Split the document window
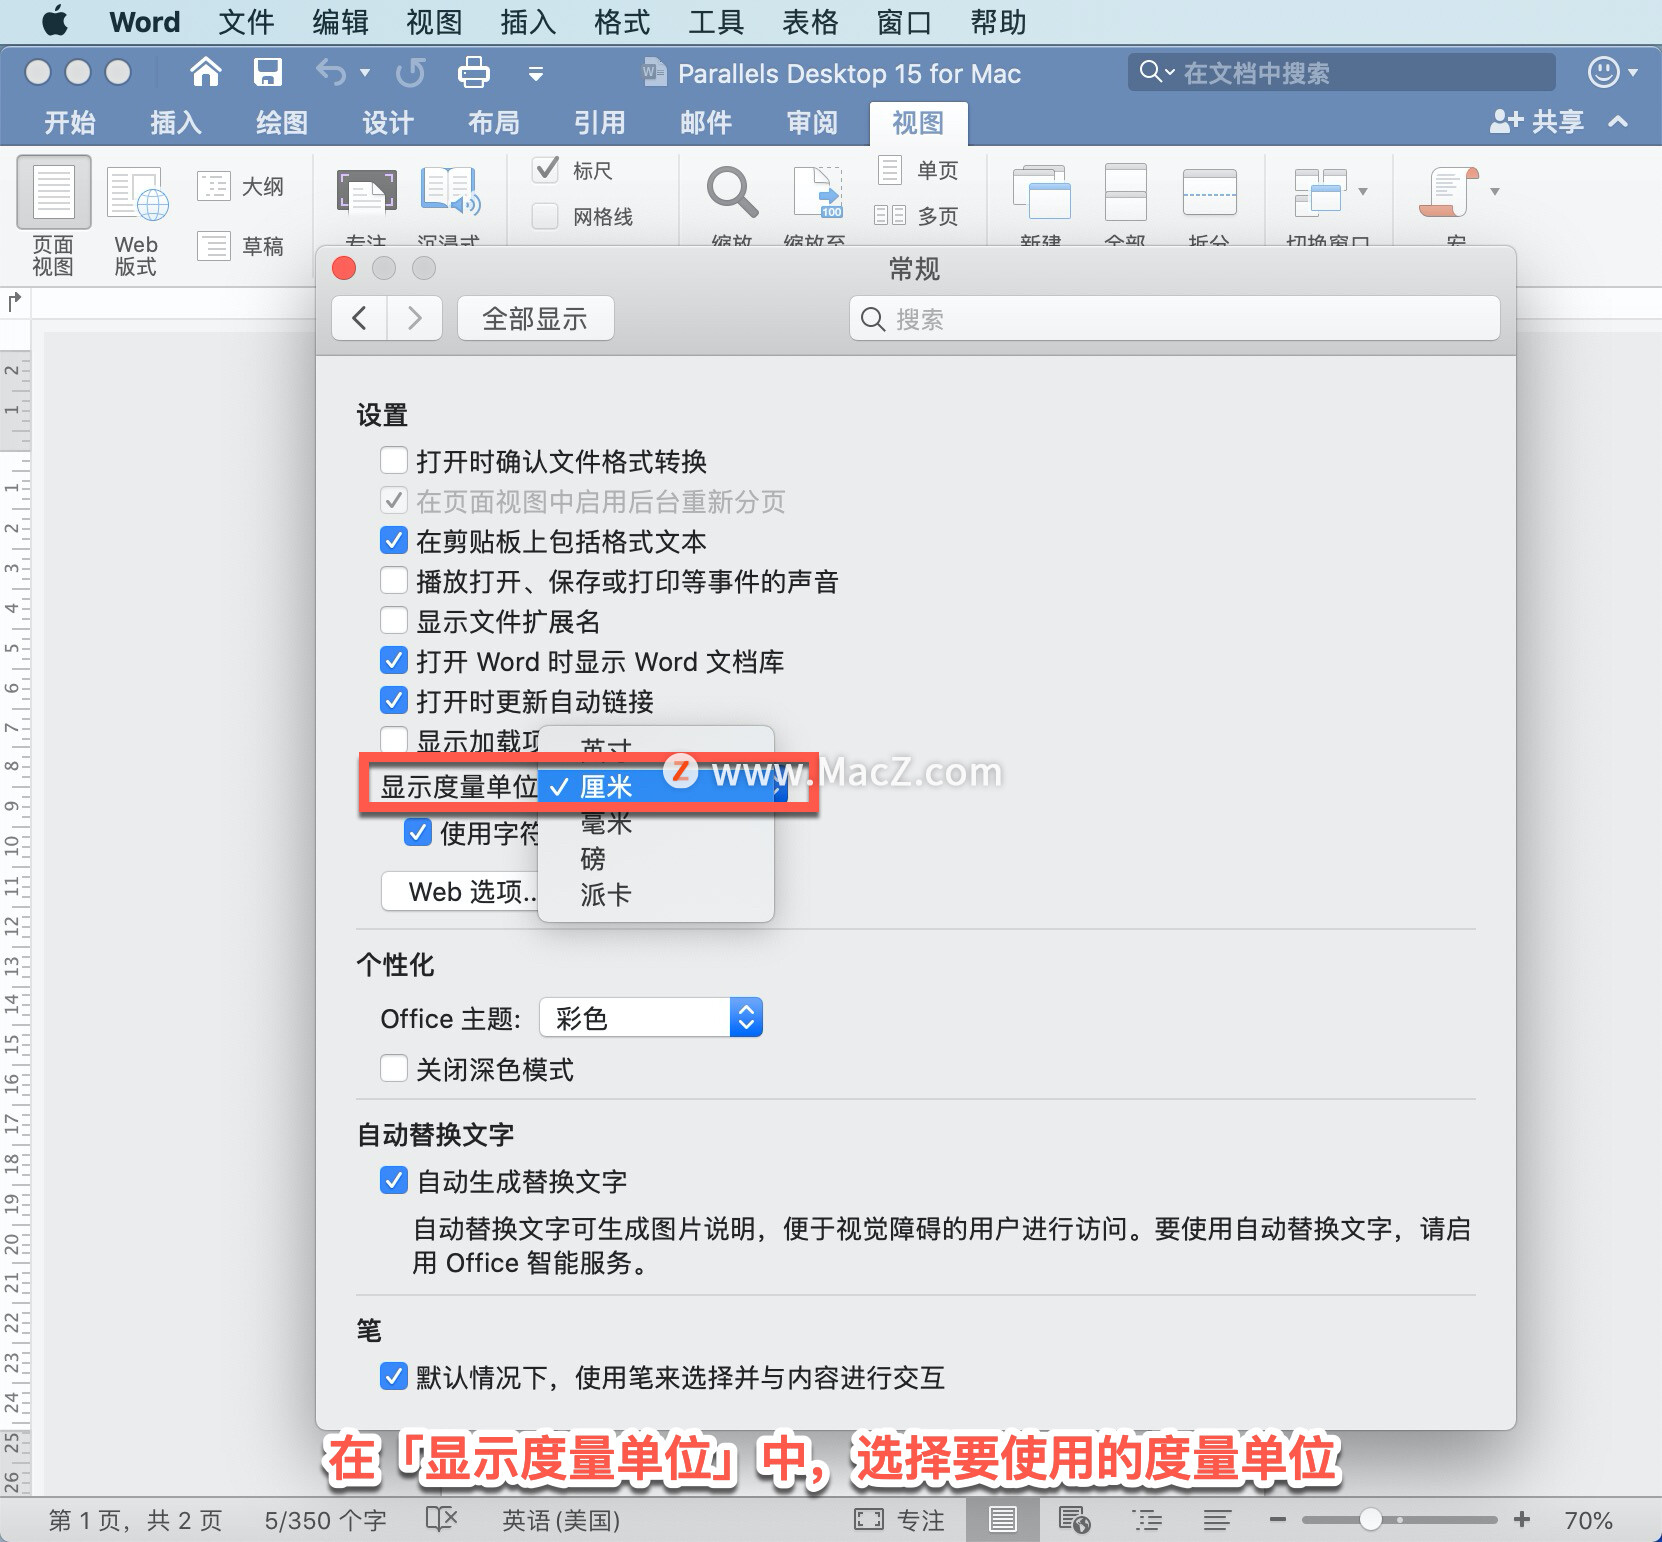Viewport: 1662px width, 1542px height. click(1209, 192)
